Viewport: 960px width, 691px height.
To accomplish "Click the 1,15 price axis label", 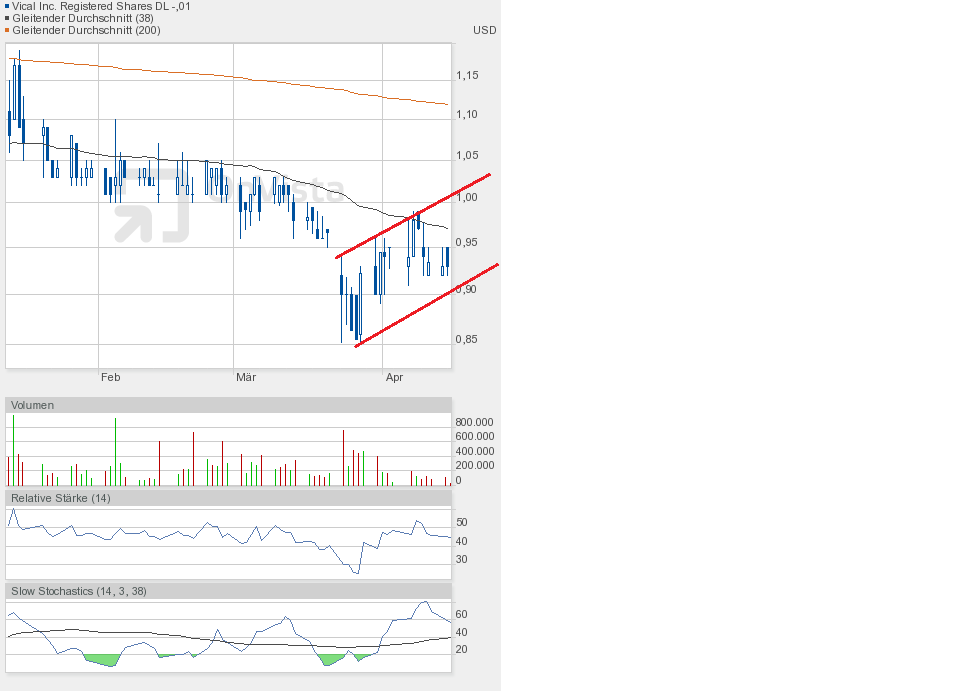I will [x=467, y=75].
